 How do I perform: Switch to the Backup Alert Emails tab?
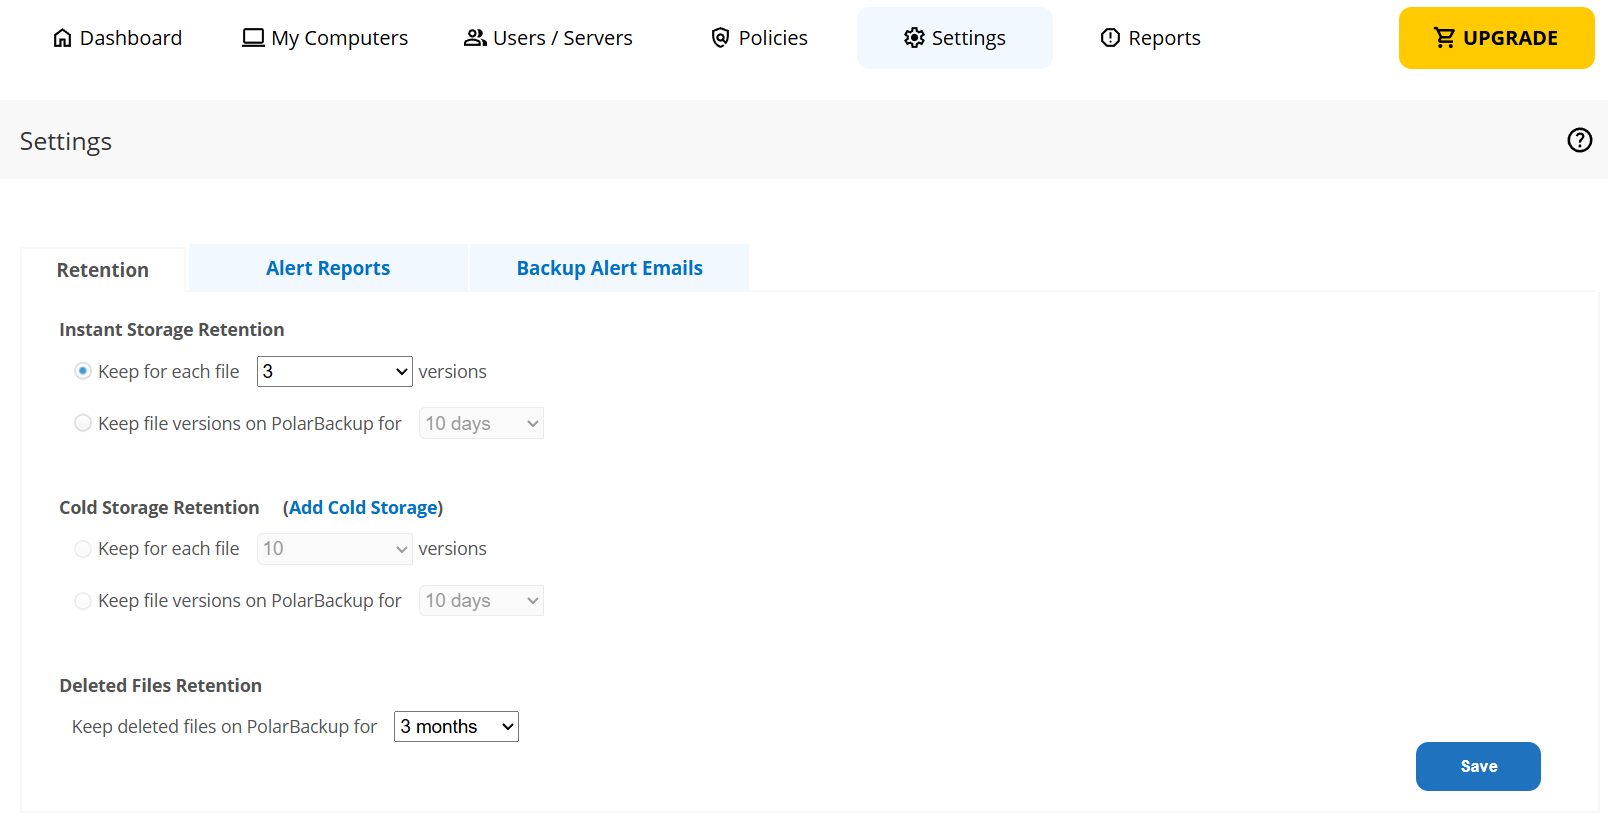[x=609, y=268]
